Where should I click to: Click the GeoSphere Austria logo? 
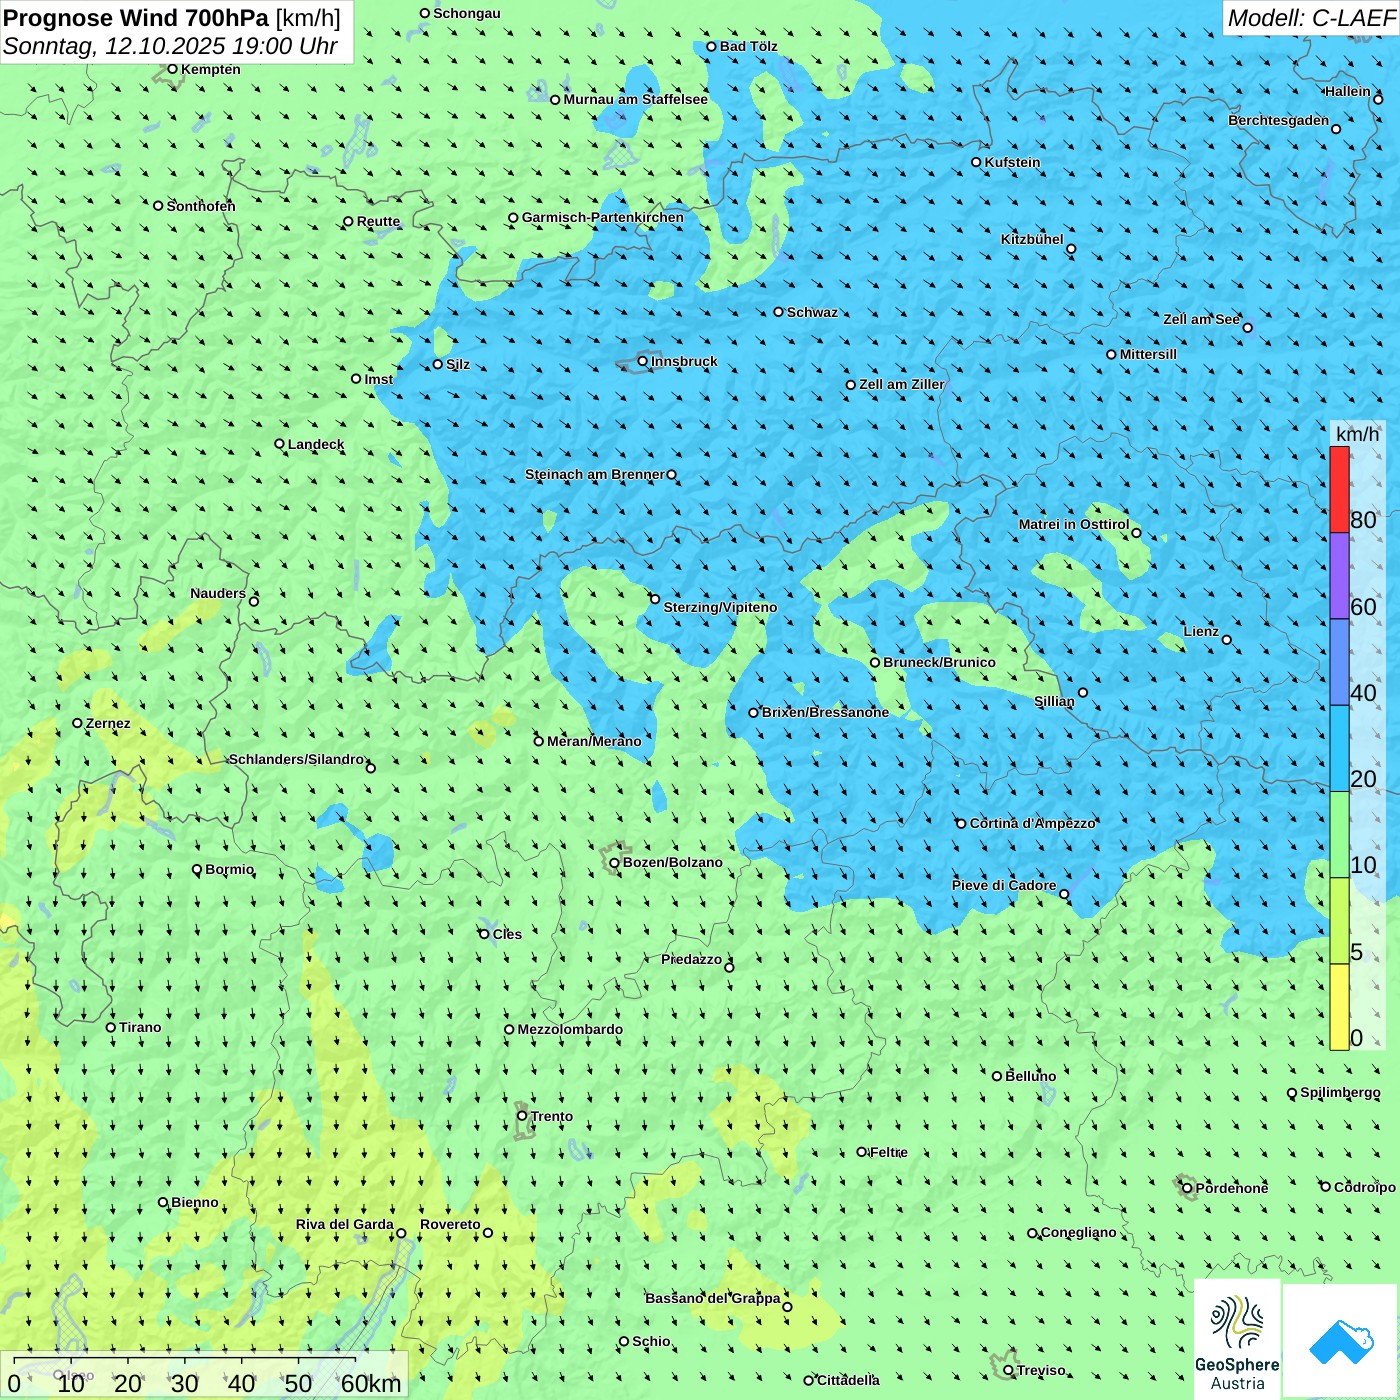pos(1237,1339)
